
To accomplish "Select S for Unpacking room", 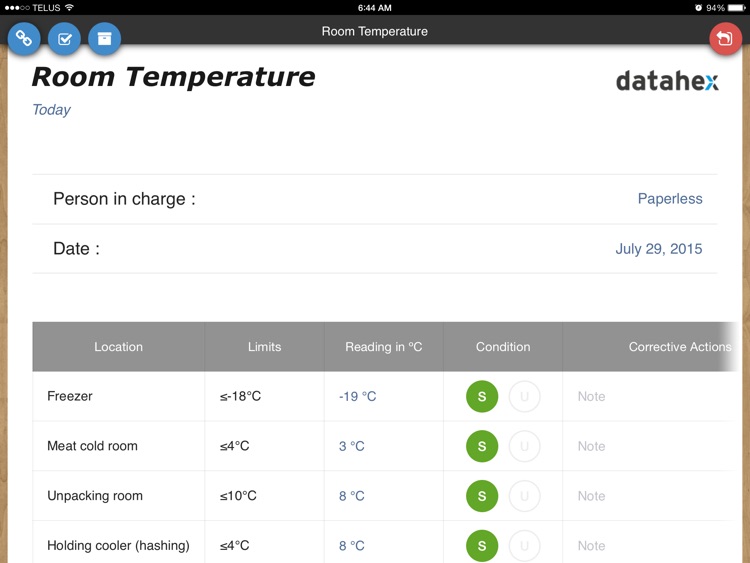I will (482, 496).
